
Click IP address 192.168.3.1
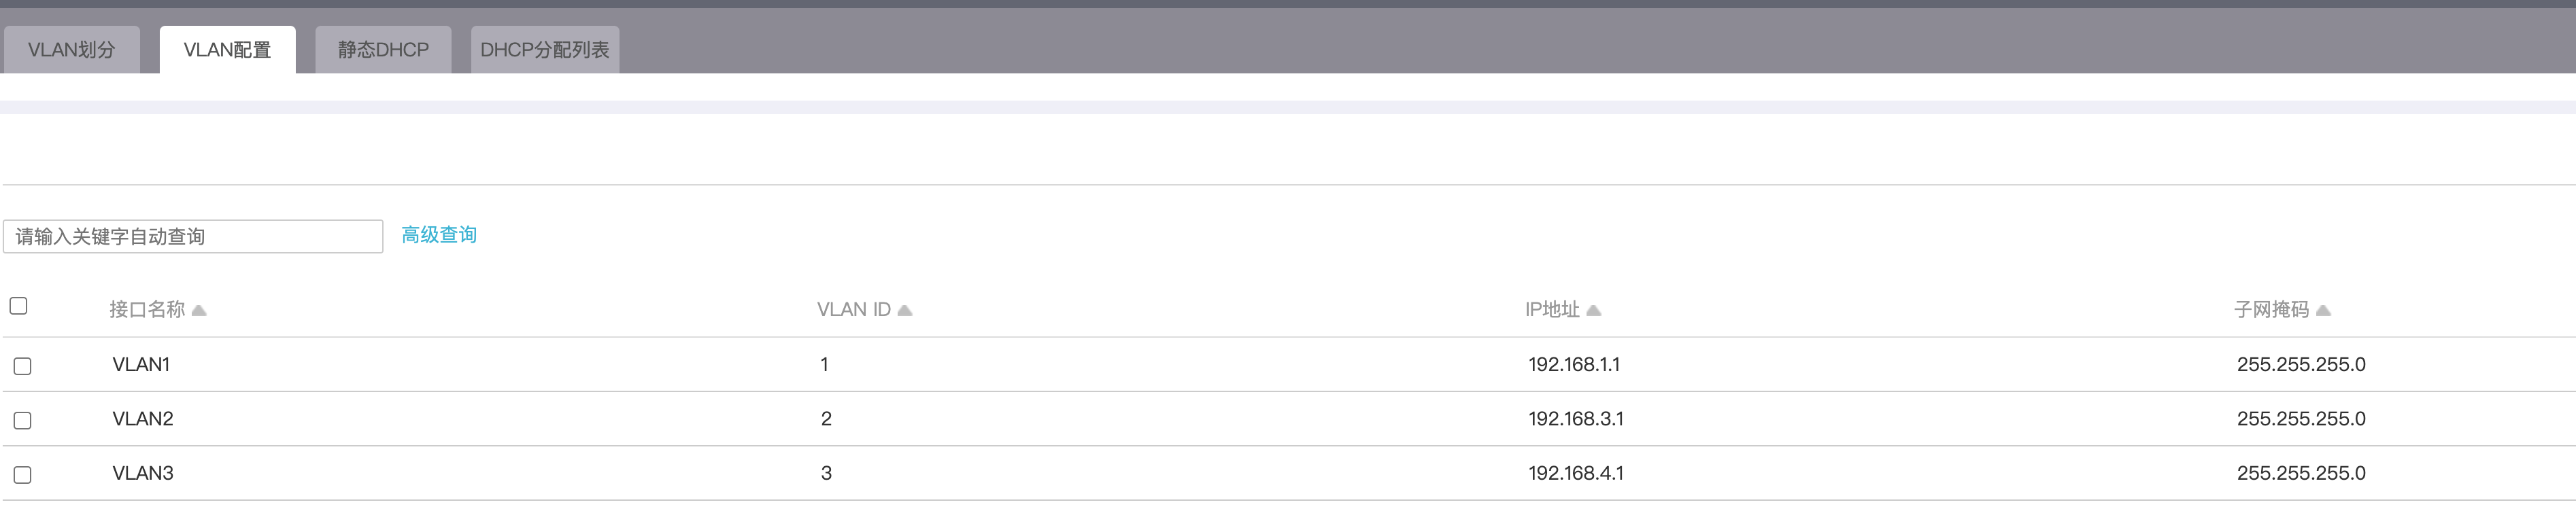1576,419
